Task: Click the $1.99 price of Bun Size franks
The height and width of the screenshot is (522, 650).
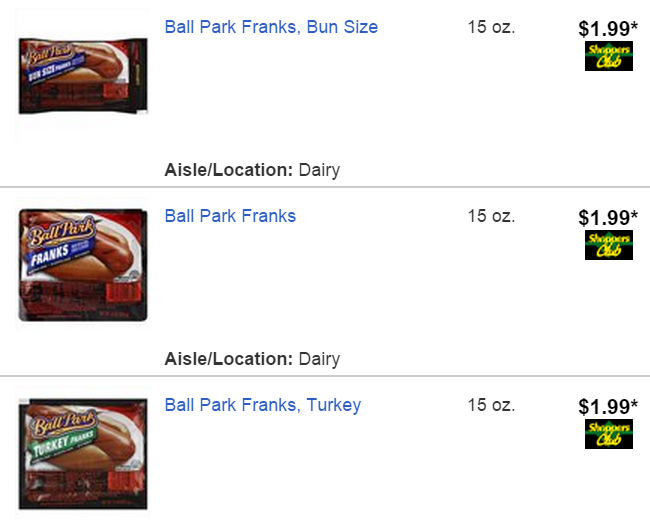Action: [x=607, y=29]
